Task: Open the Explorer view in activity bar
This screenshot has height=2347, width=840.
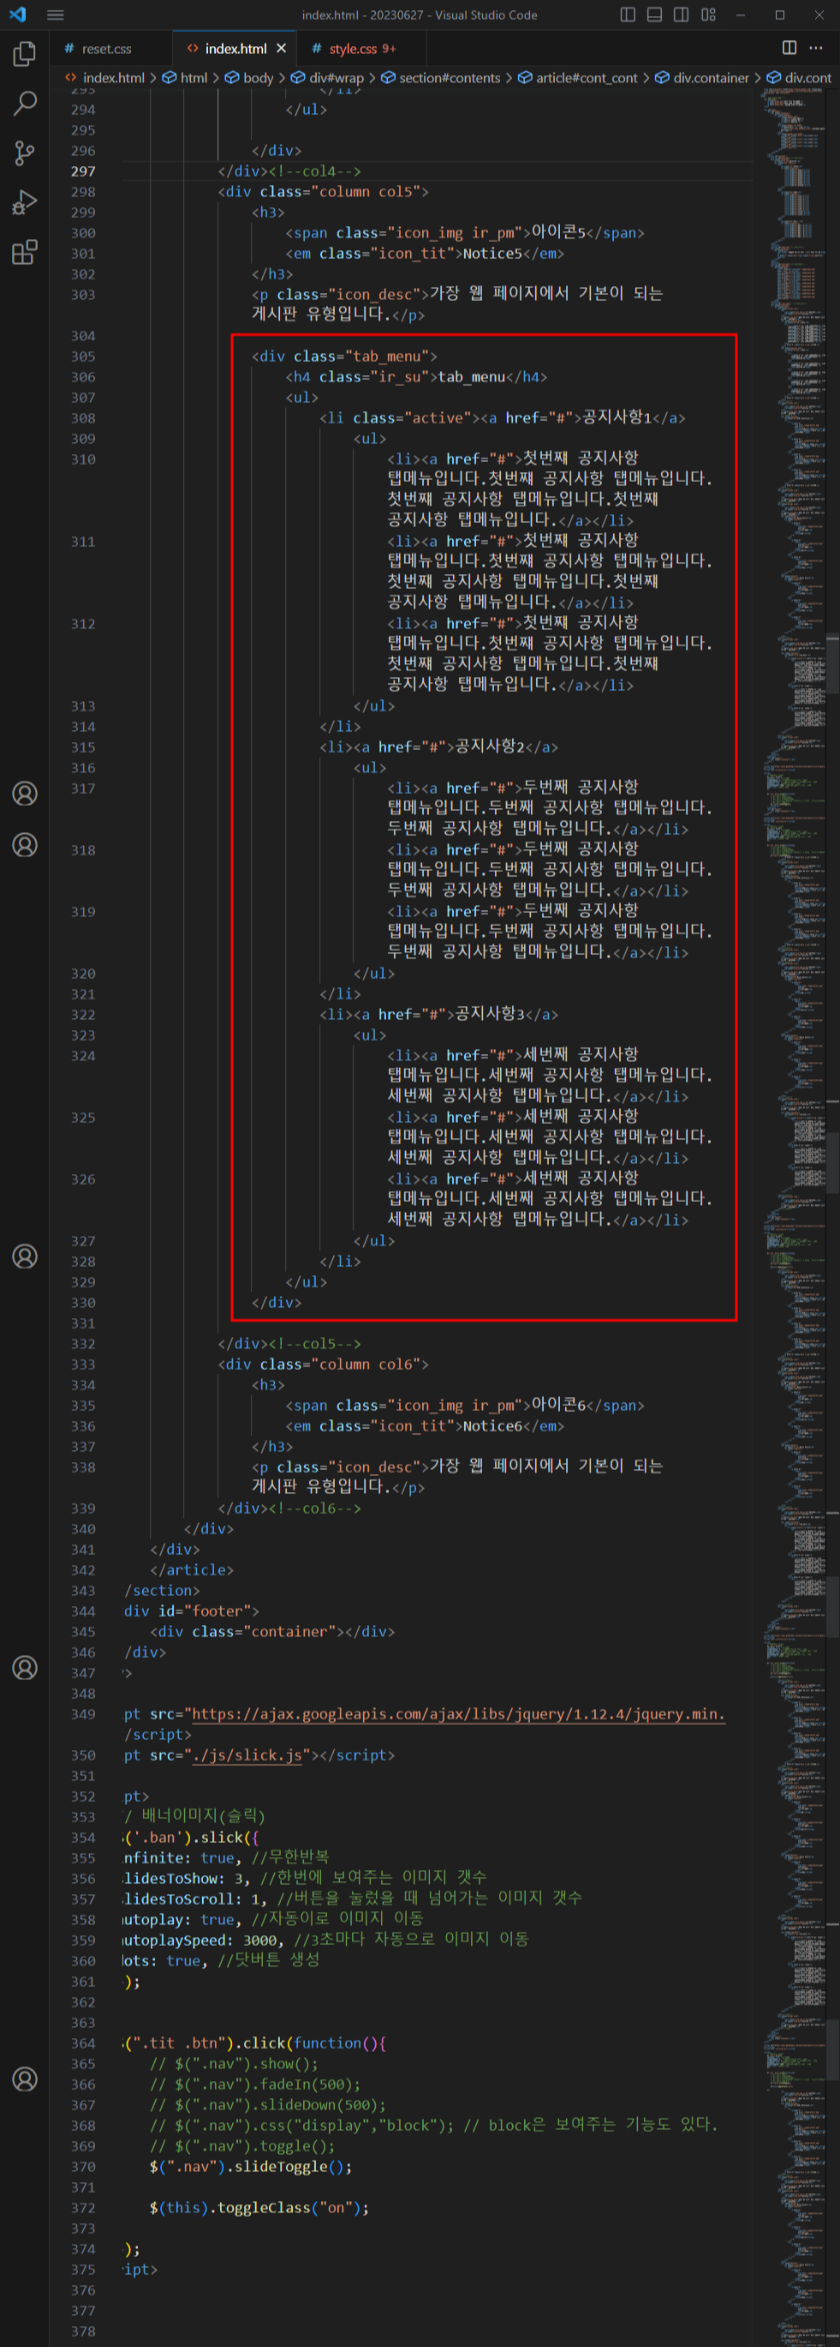Action: [24, 53]
